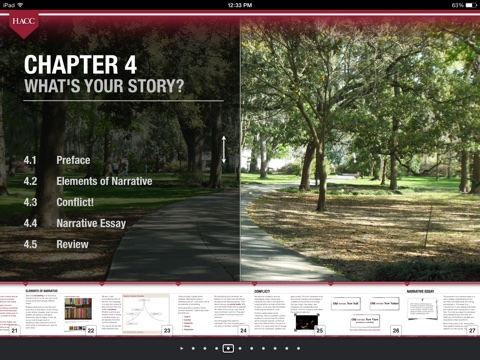Jump to the last chapter dot
Image resolution: width=480 pixels, height=360 pixels.
298,348
